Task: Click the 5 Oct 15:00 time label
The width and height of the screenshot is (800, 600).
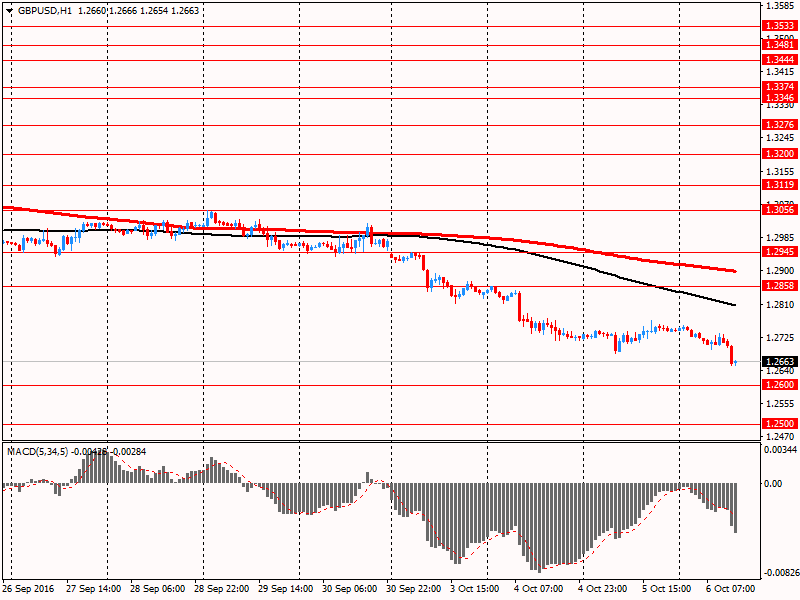Action: coord(667,589)
